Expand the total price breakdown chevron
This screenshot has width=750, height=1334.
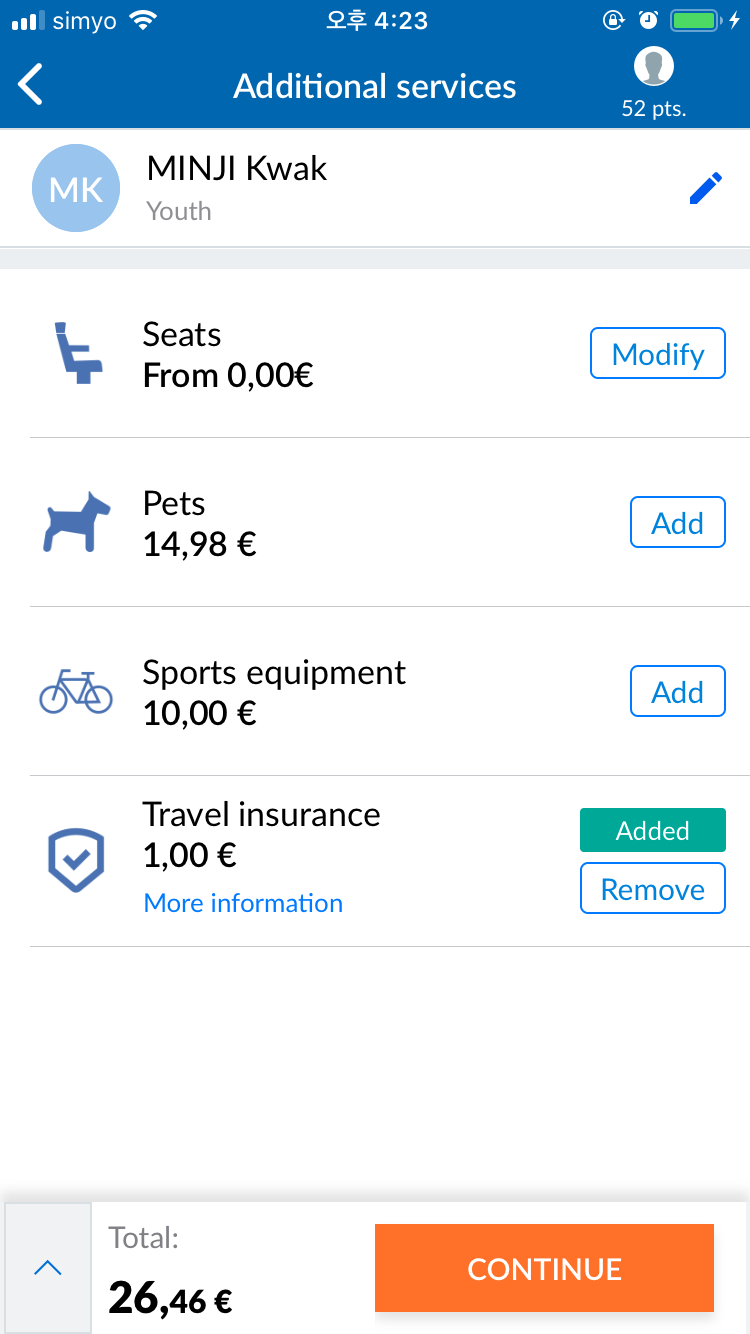tap(48, 1268)
